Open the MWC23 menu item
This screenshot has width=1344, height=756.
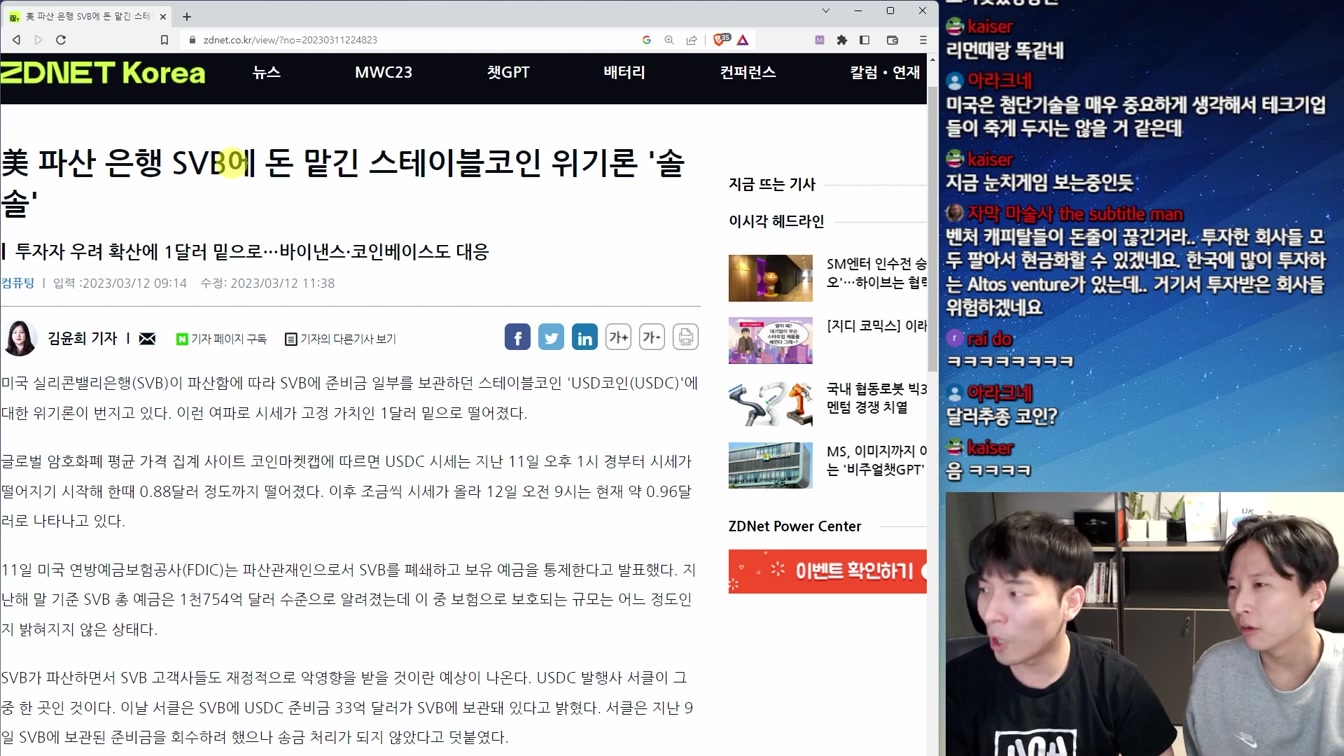(x=383, y=72)
